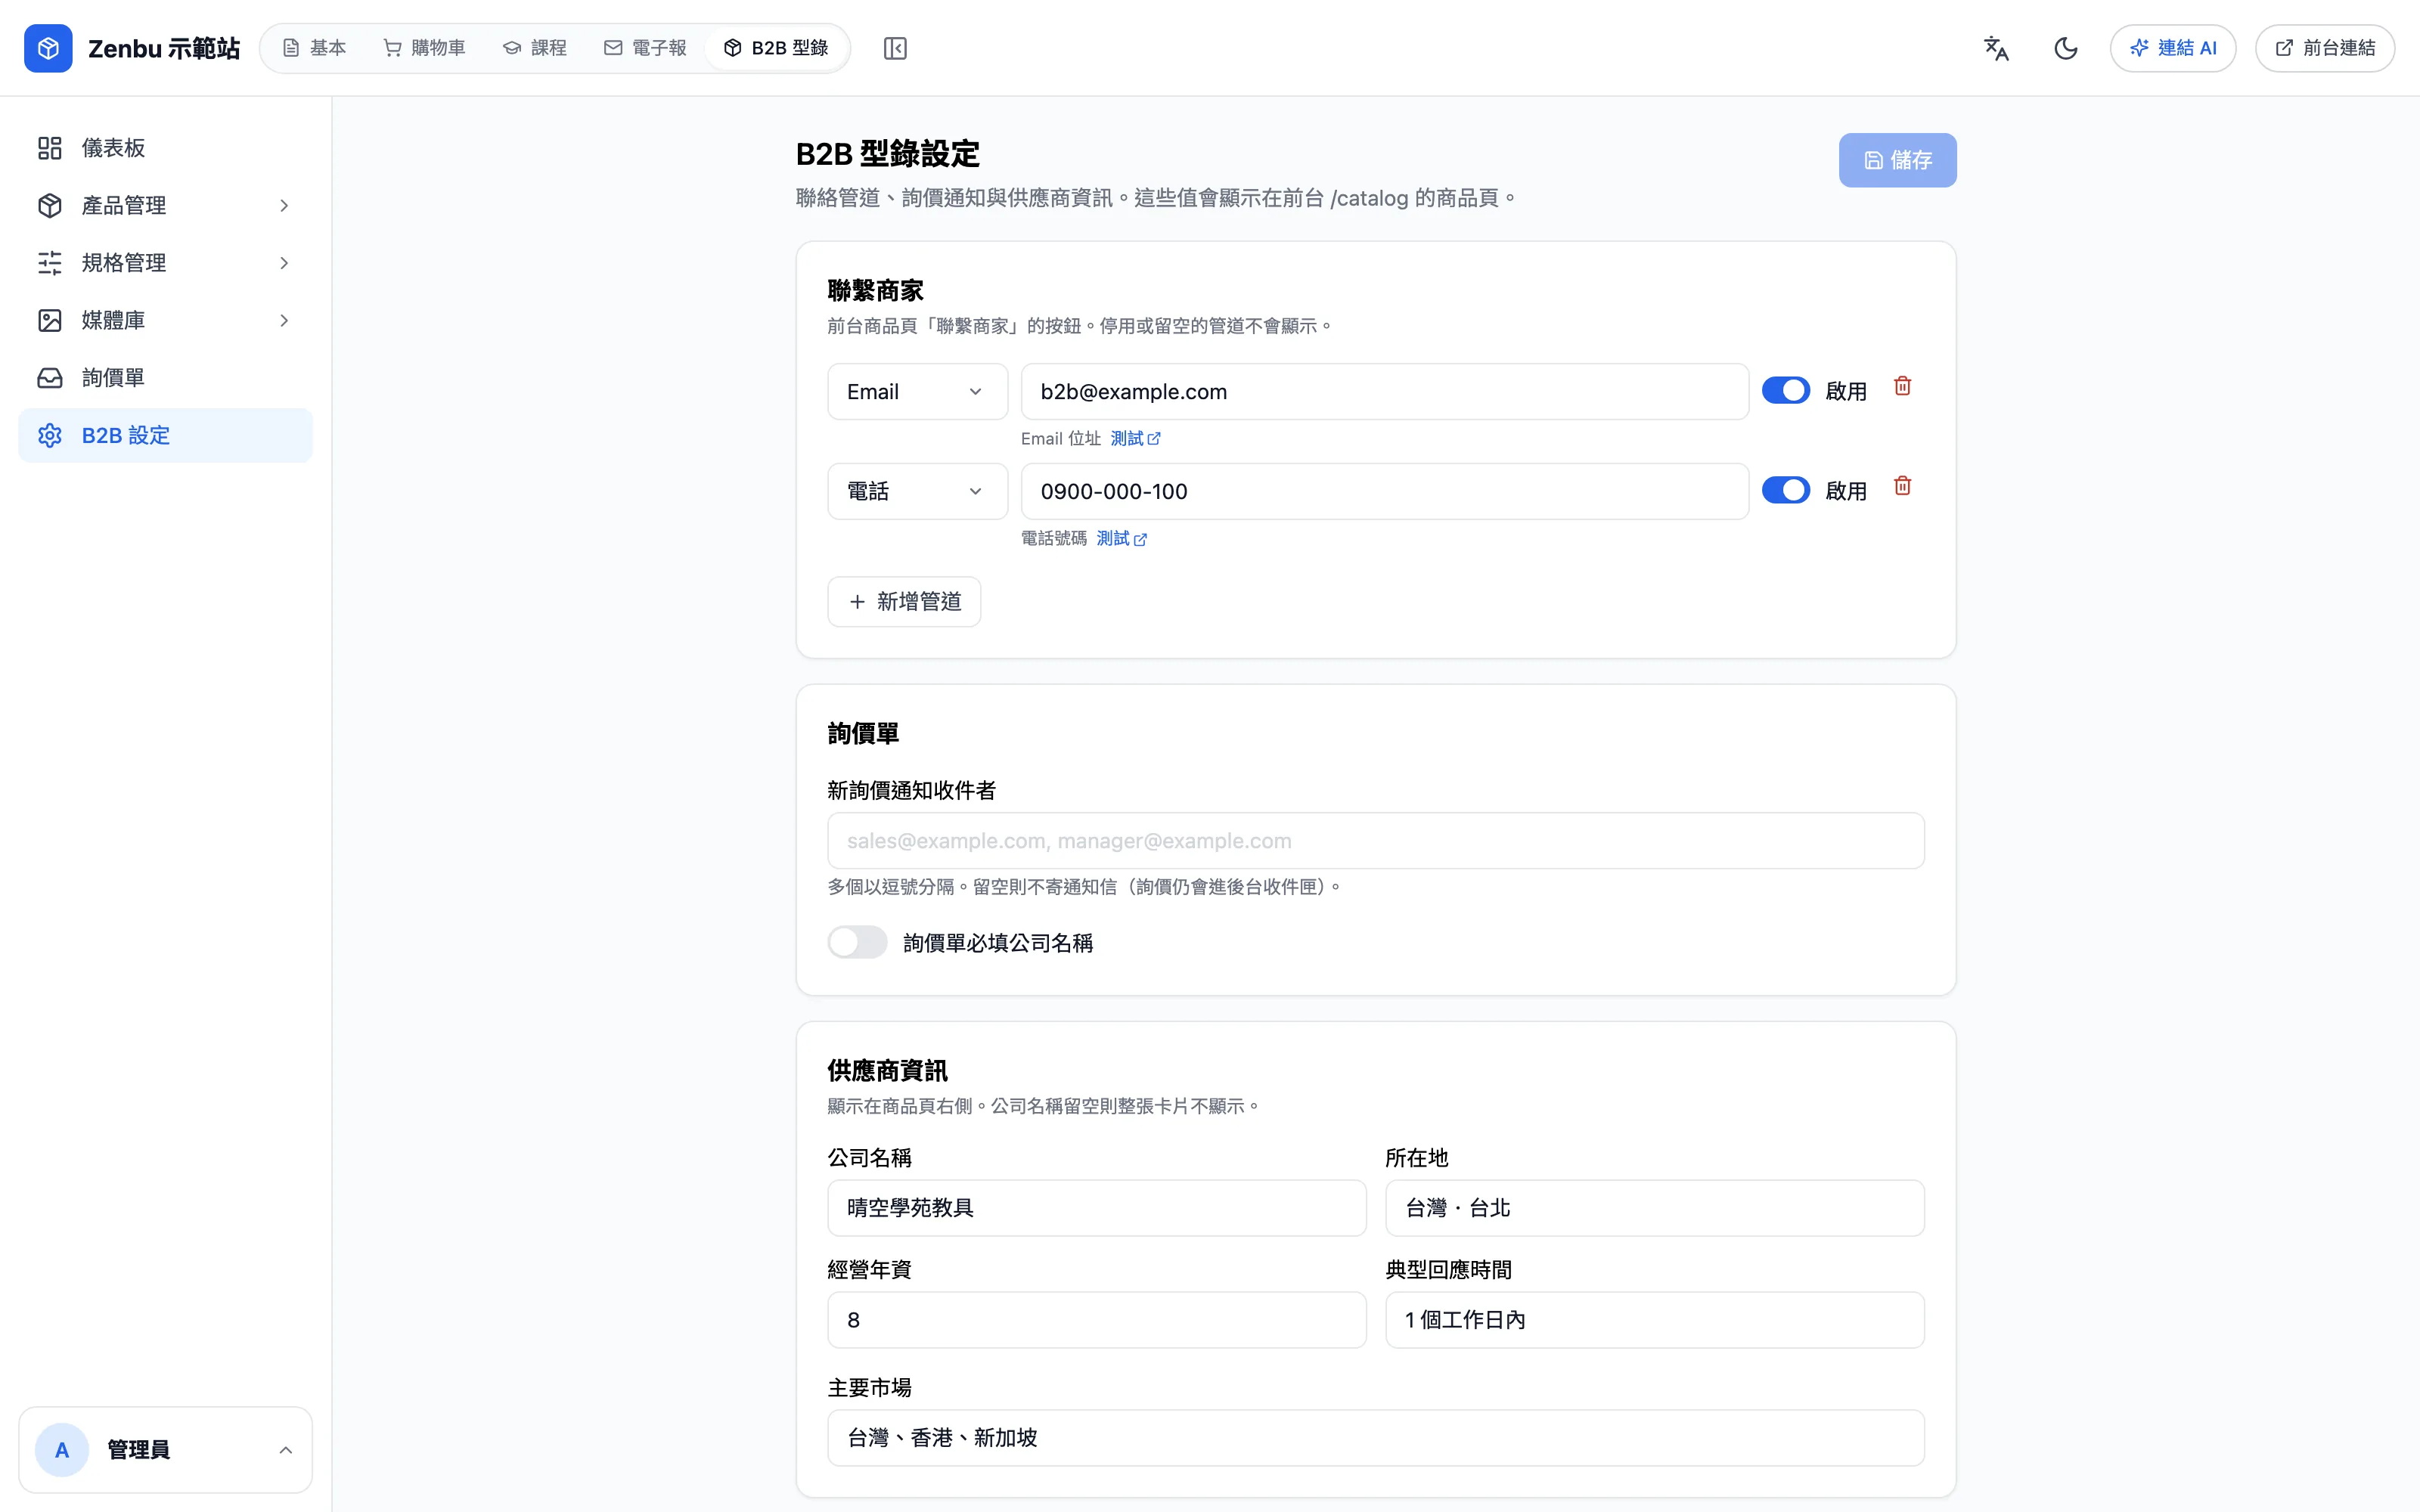Disable the Email channel toggle
This screenshot has height=1512, width=2420.
[1786, 391]
